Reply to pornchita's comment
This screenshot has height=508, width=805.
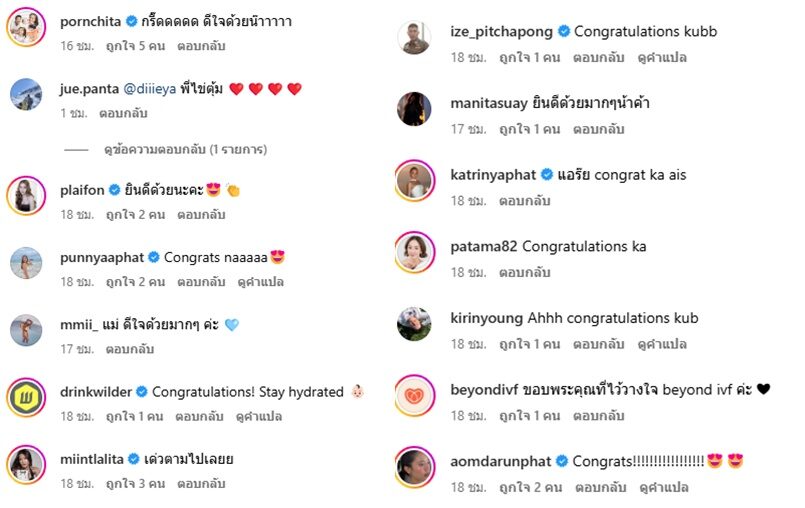coord(201,46)
